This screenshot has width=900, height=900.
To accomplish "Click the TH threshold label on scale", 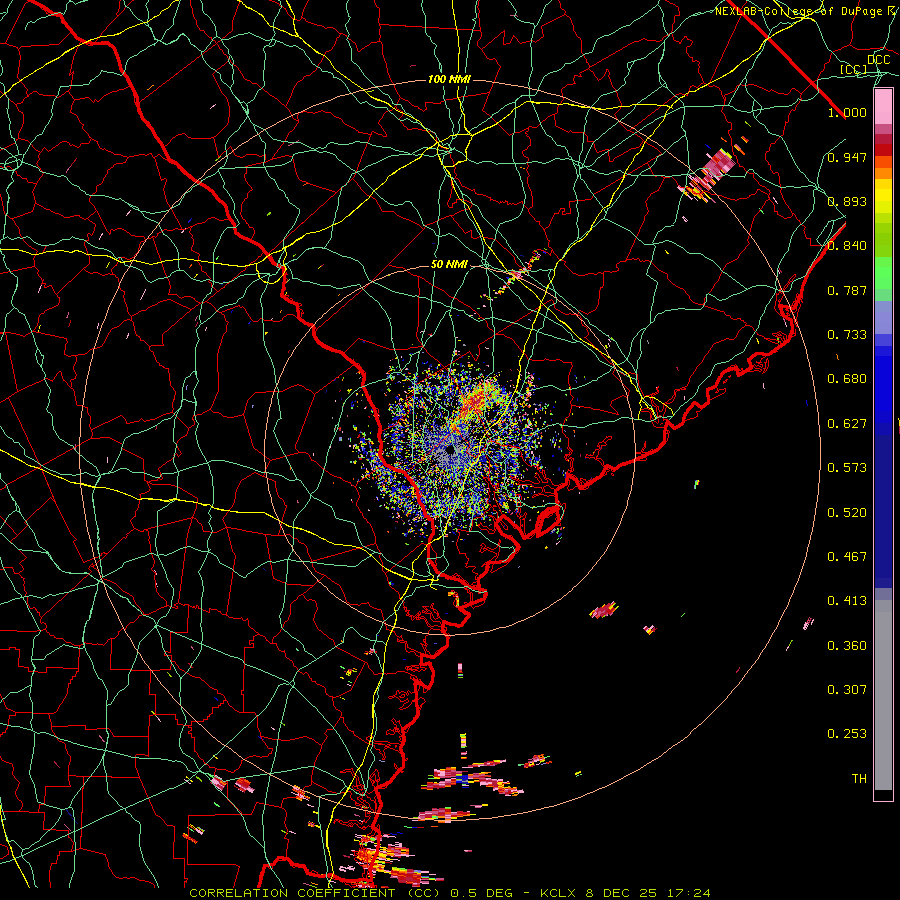I will tap(859, 779).
